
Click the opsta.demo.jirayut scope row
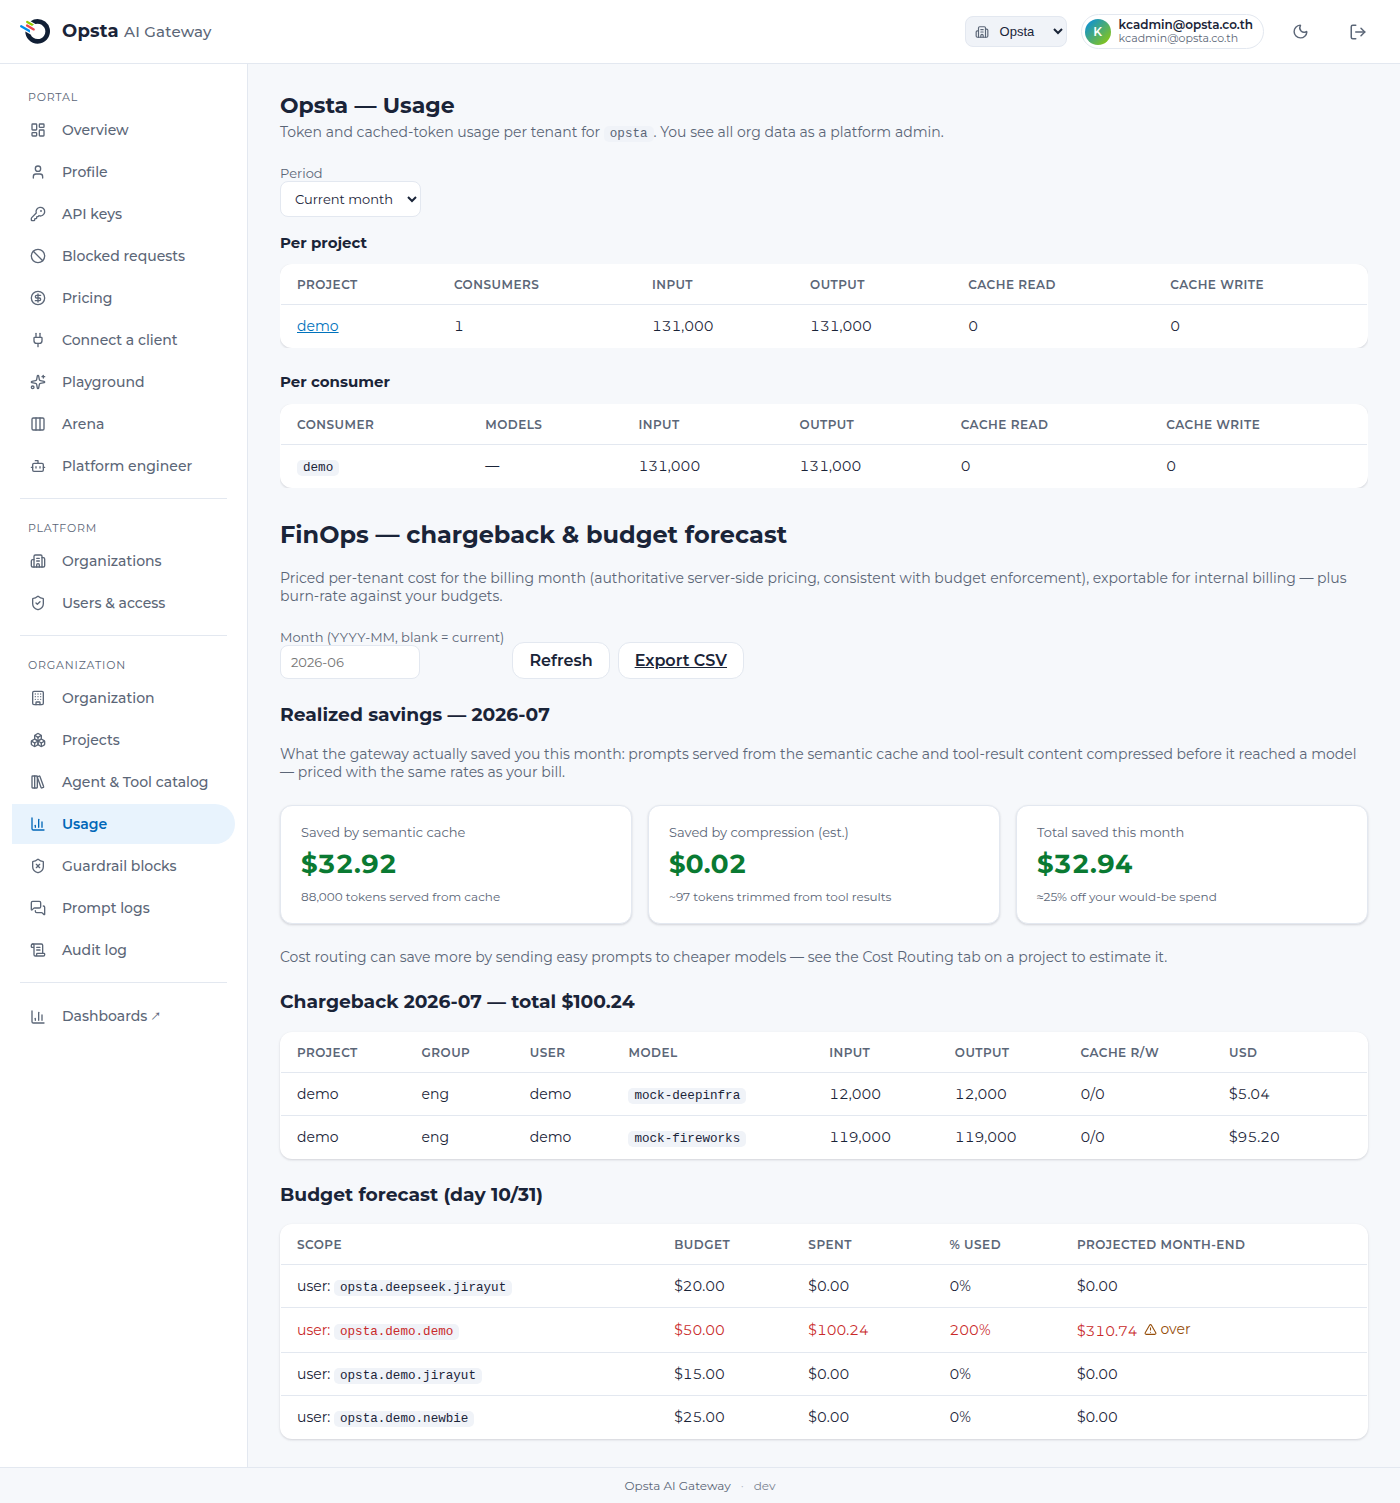824,1374
